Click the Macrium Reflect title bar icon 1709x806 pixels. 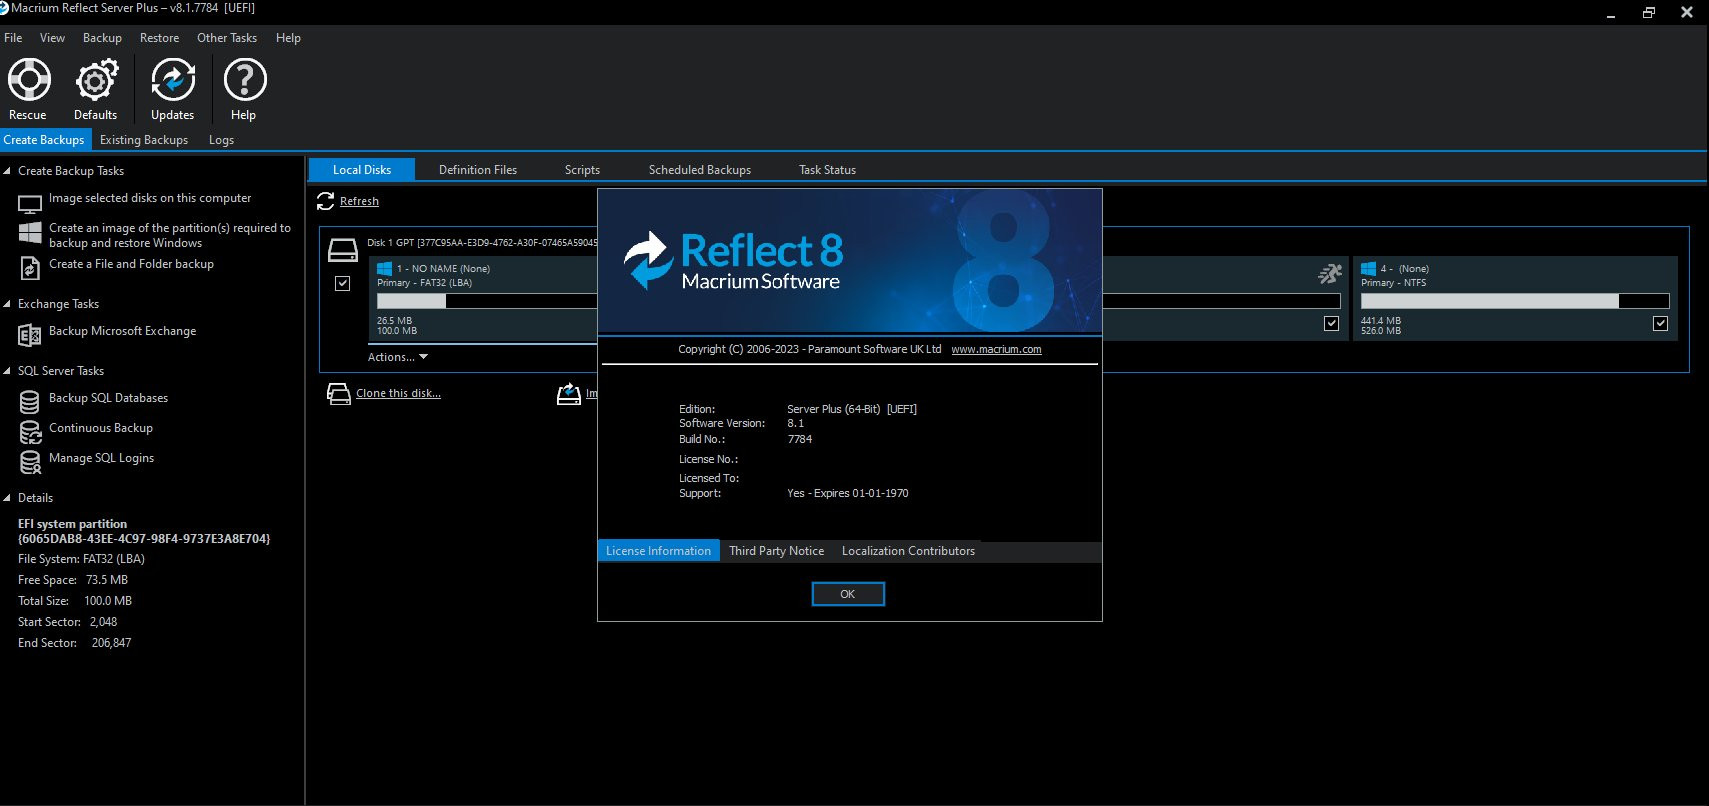pyautogui.click(x=4, y=8)
